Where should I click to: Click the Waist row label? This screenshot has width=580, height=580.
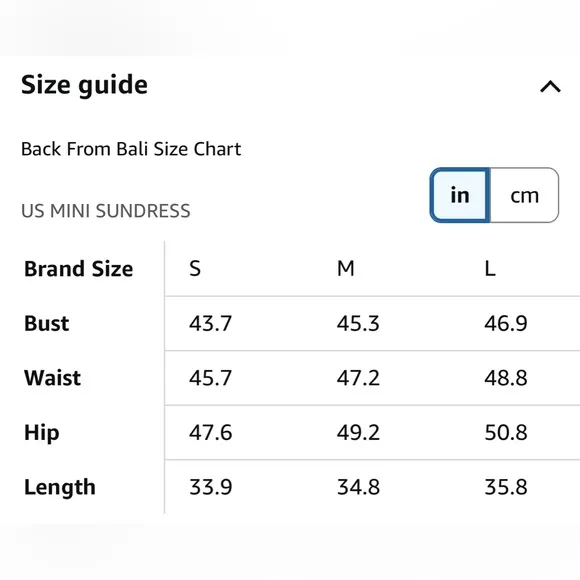pyautogui.click(x=53, y=378)
